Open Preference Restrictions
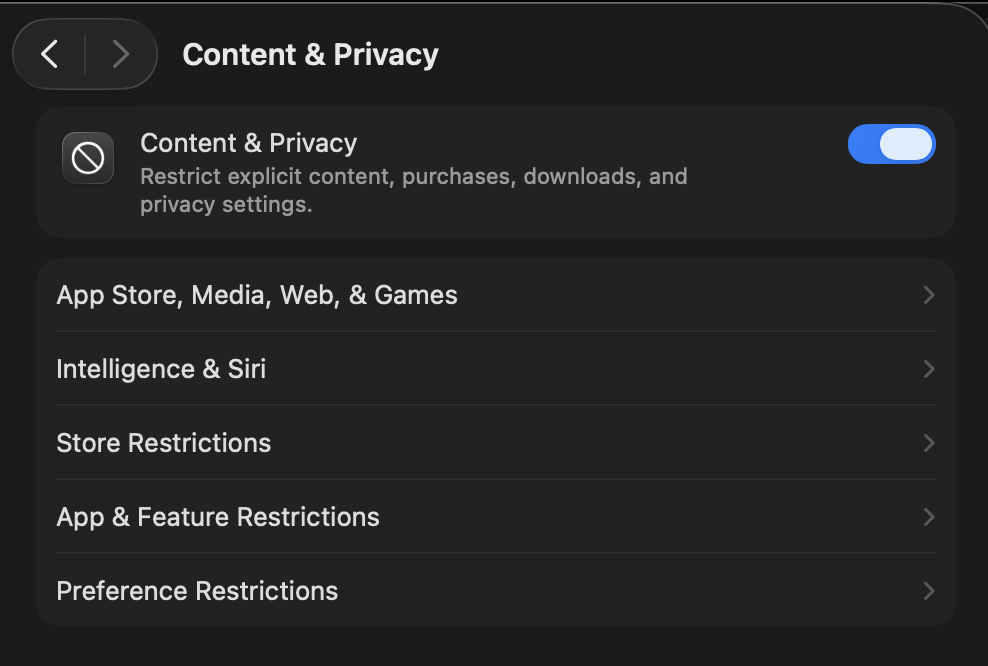 [496, 590]
